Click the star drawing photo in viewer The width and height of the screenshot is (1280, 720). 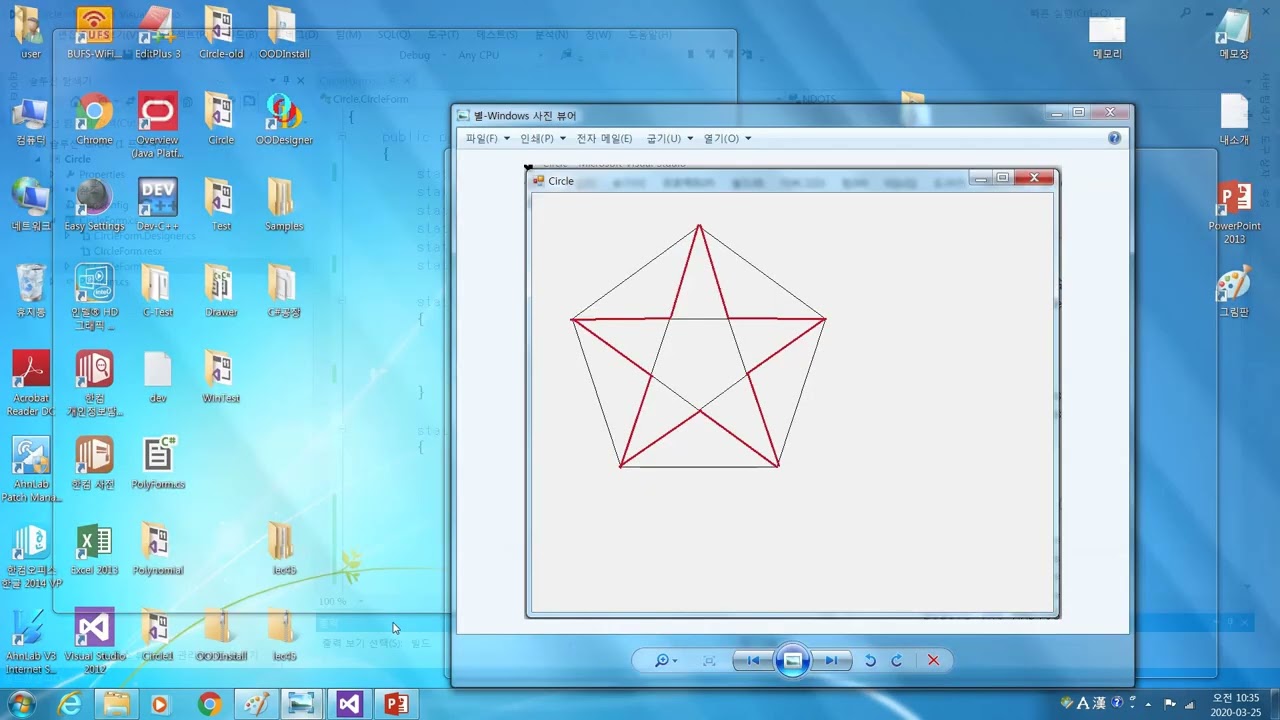pyautogui.click(x=792, y=392)
